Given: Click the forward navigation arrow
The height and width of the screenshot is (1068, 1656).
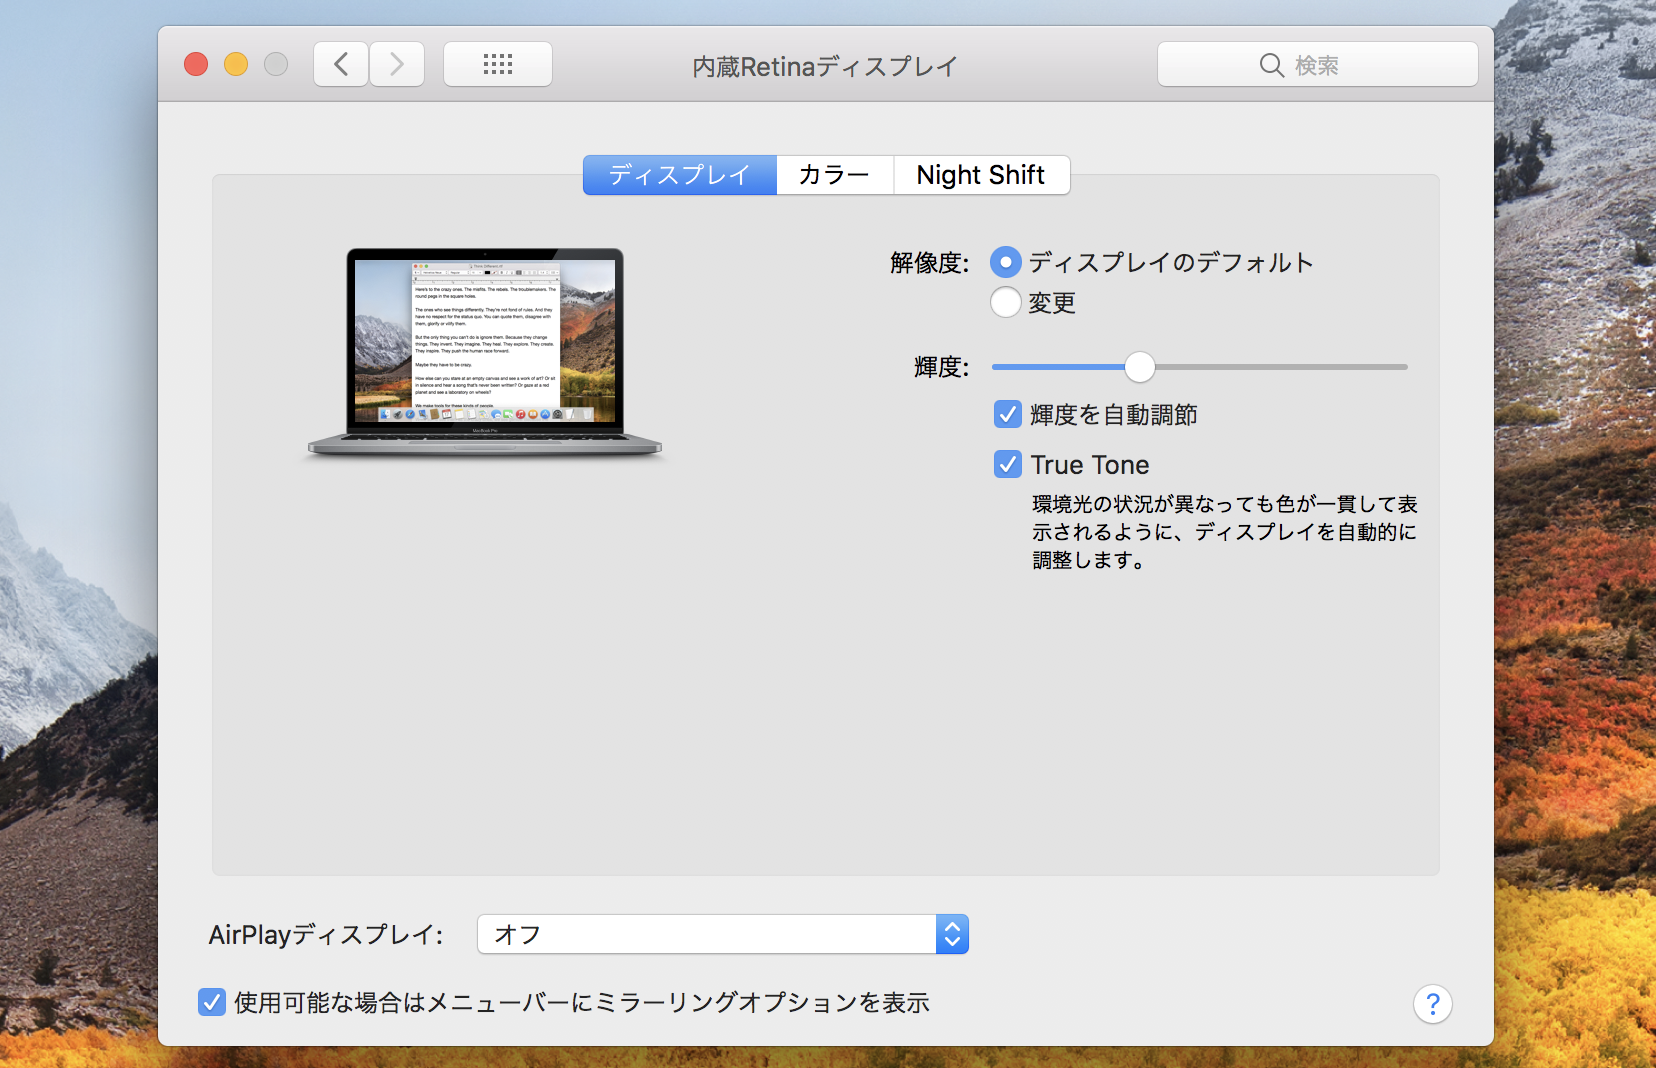Looking at the screenshot, I should [397, 65].
